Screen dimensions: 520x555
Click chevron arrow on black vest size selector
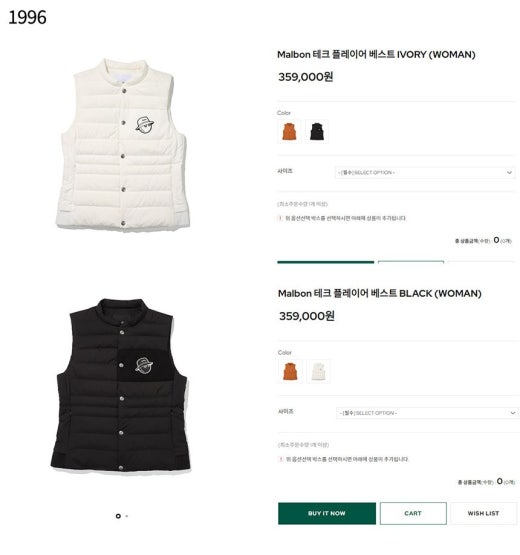pyautogui.click(x=512, y=413)
